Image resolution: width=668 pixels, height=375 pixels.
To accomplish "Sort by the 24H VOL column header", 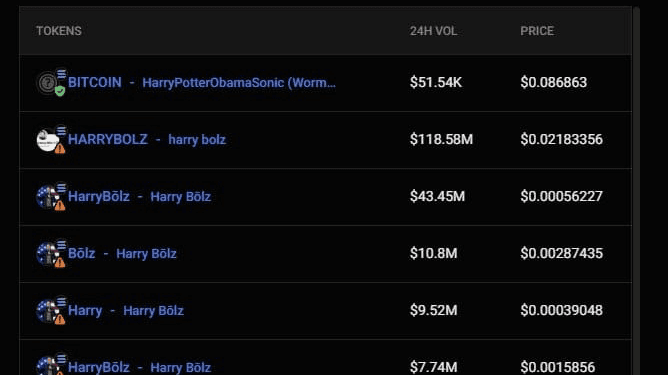I will pyautogui.click(x=433, y=31).
